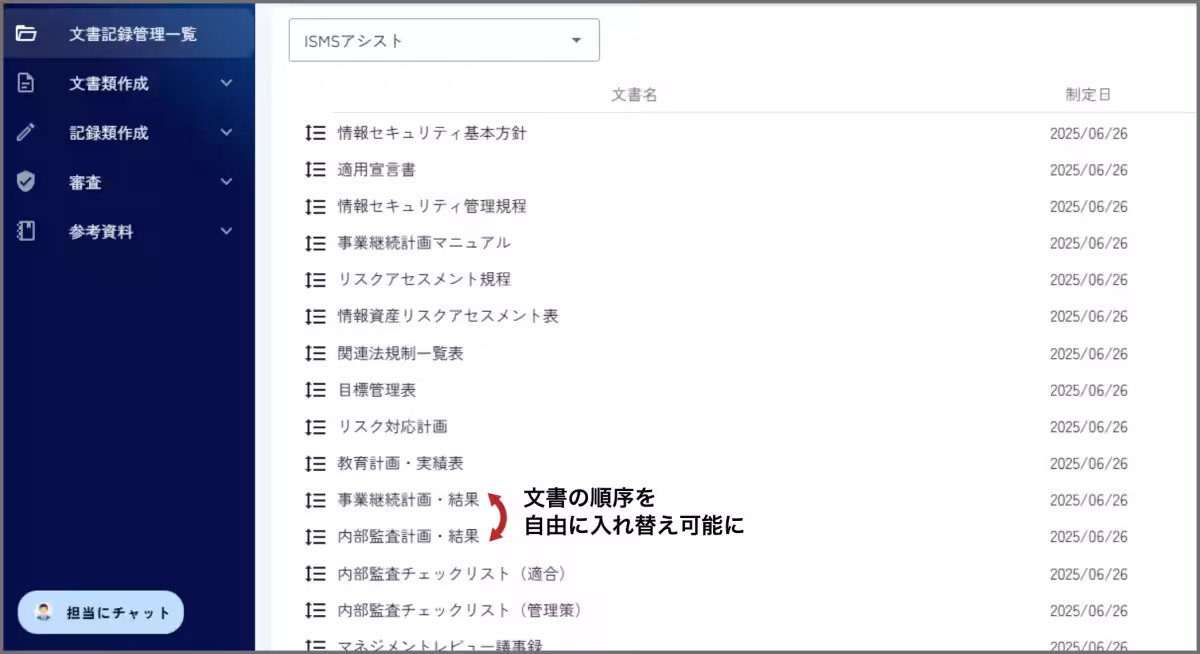
Task: Select the document icon next to 文書類作成
Action: (x=24, y=84)
